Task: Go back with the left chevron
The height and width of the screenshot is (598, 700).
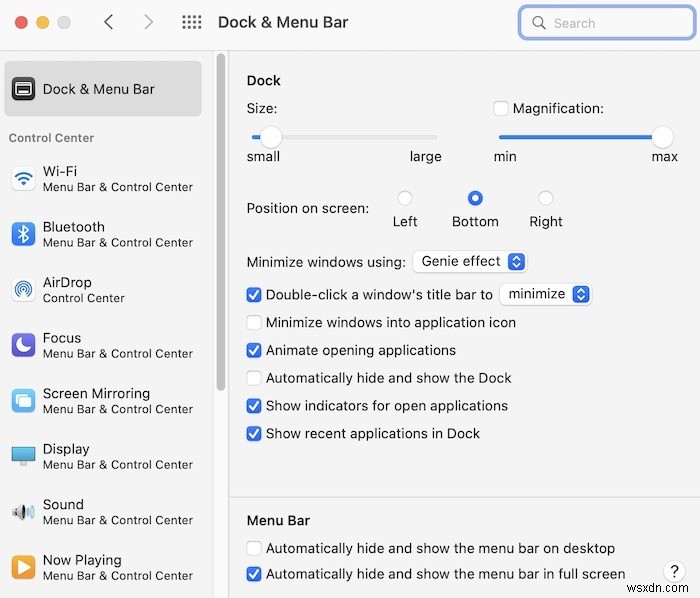Action: [109, 22]
